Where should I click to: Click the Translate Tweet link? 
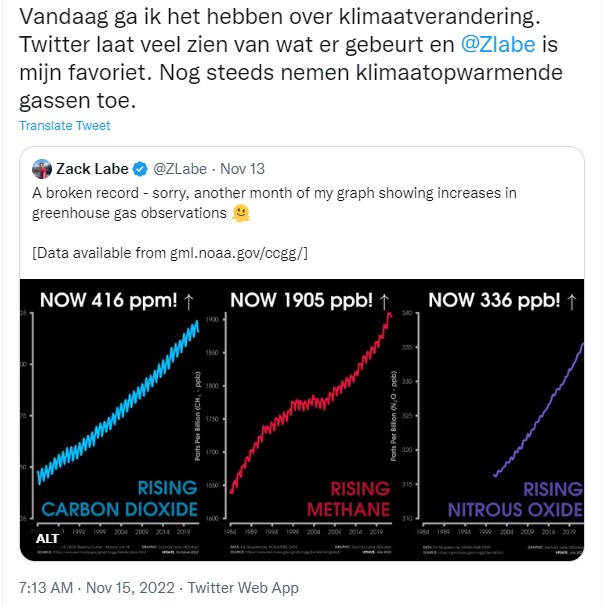(64, 126)
